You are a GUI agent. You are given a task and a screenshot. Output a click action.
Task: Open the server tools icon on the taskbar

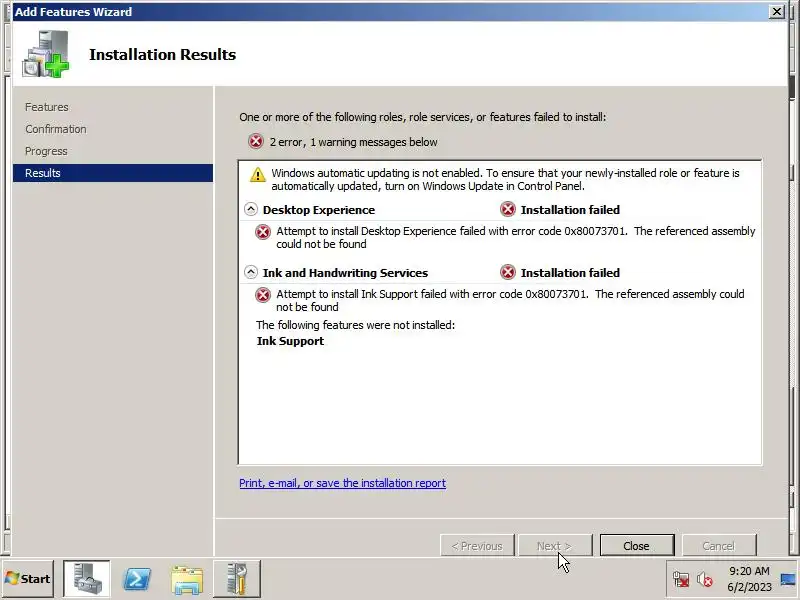click(x=237, y=579)
